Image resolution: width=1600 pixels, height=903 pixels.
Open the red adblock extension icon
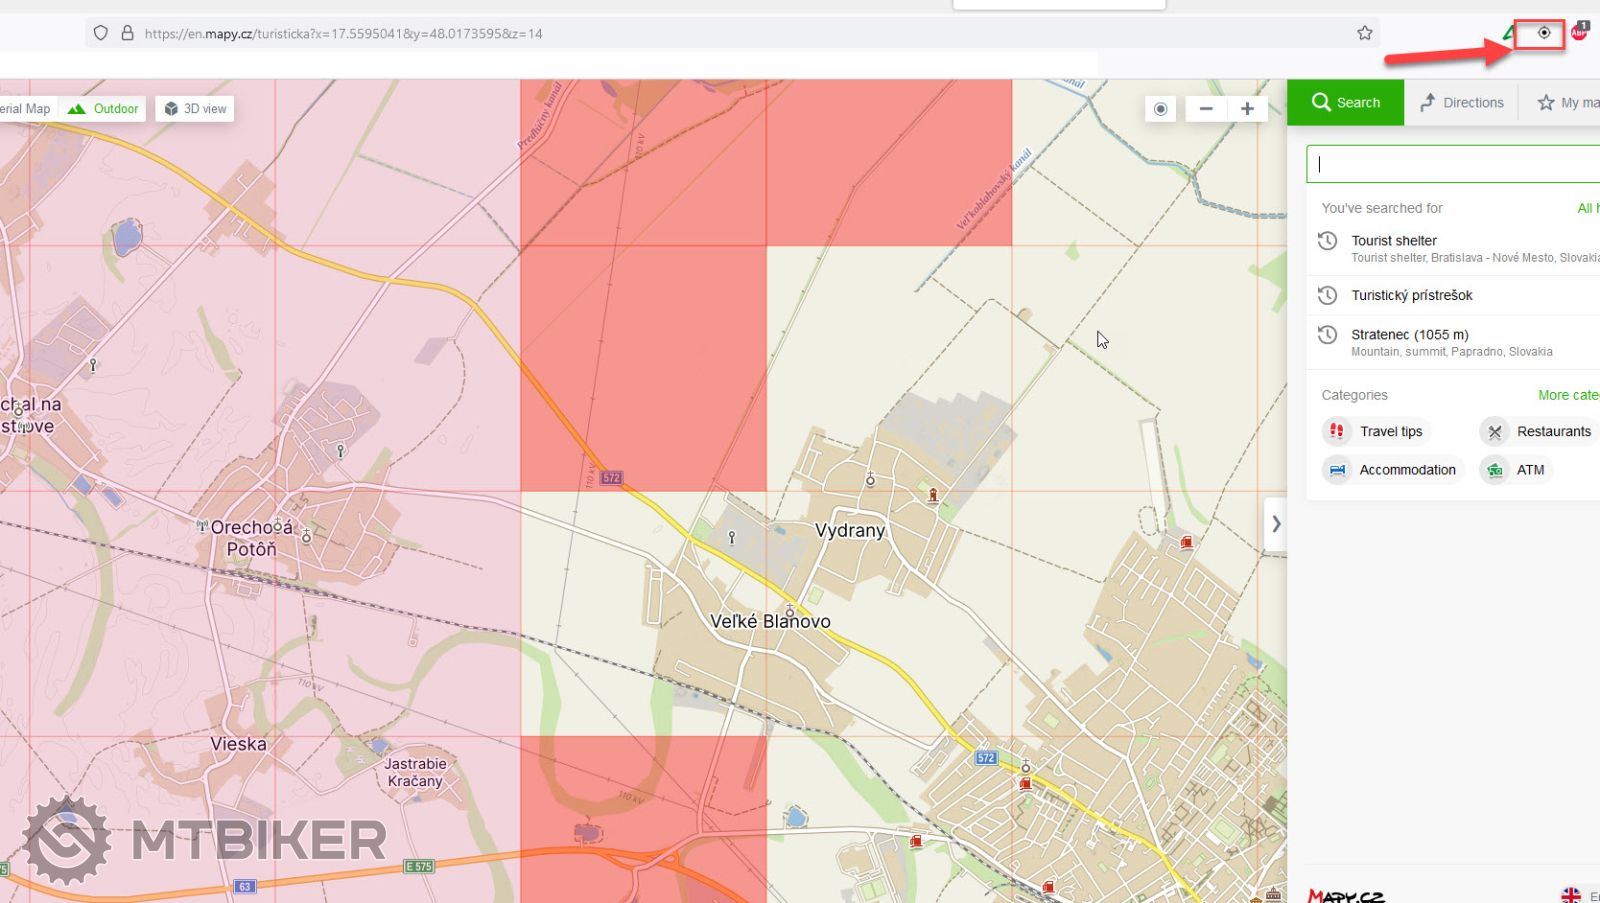[1579, 32]
